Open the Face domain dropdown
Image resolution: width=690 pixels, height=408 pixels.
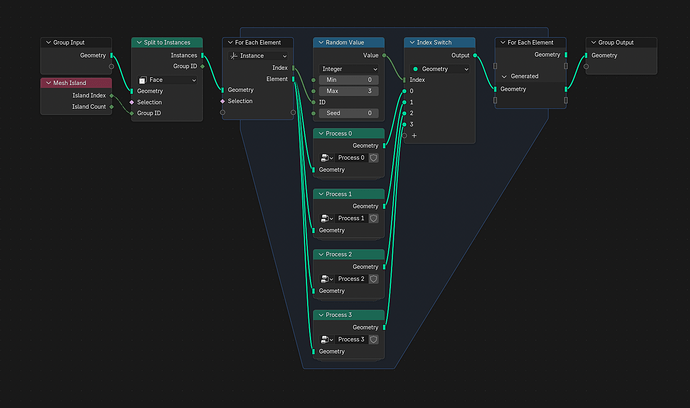pyautogui.click(x=167, y=80)
